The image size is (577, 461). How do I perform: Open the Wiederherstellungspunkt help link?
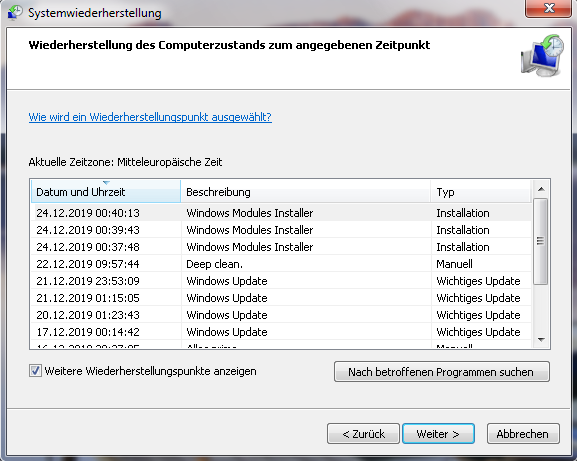tap(150, 117)
